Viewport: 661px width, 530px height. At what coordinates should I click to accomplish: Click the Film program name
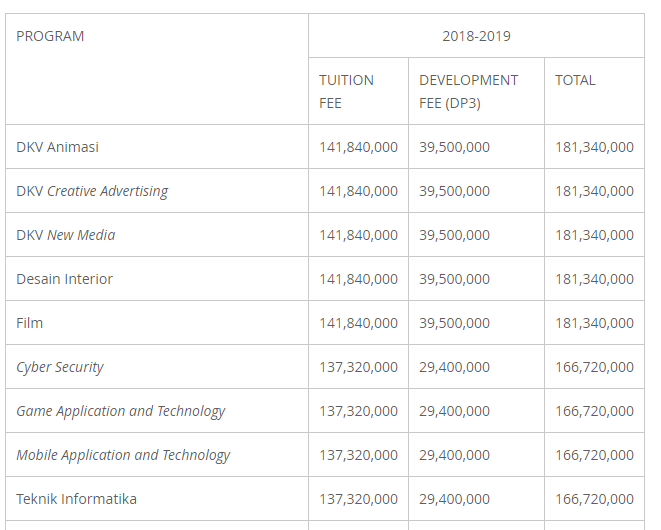pos(30,323)
